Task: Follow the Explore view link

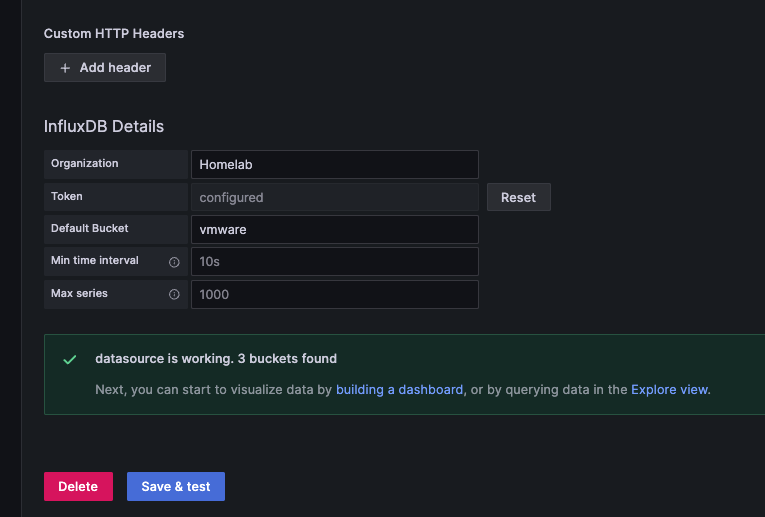Action: (x=669, y=389)
